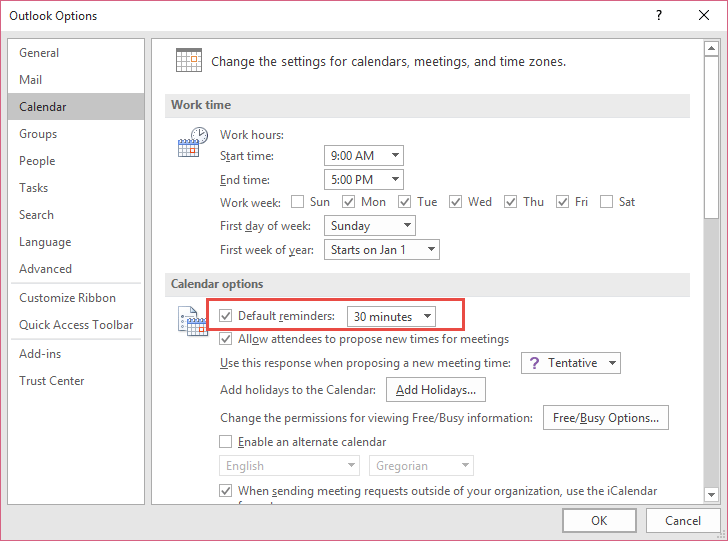
Task: Open the First week of year dropdown
Action: 382,249
